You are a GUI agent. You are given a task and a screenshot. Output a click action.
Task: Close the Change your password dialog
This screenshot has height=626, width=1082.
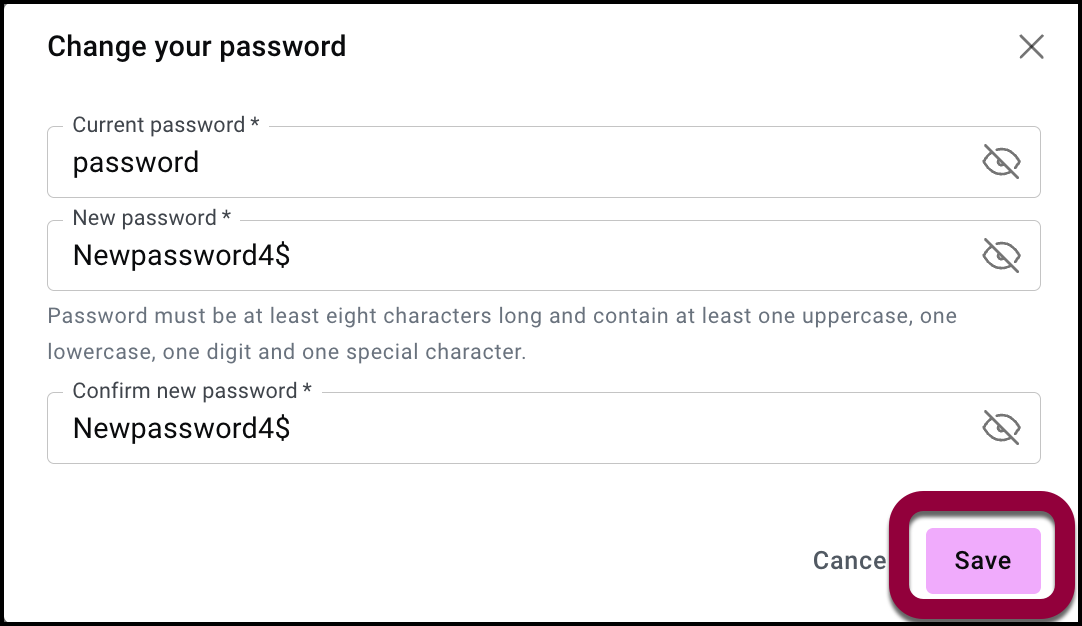click(x=1031, y=47)
